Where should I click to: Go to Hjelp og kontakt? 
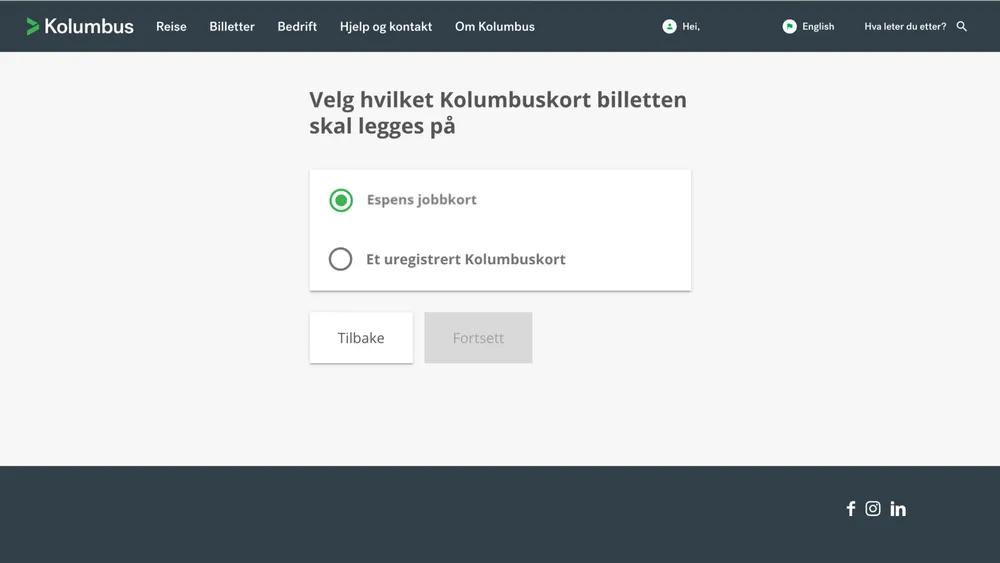pyautogui.click(x=386, y=27)
